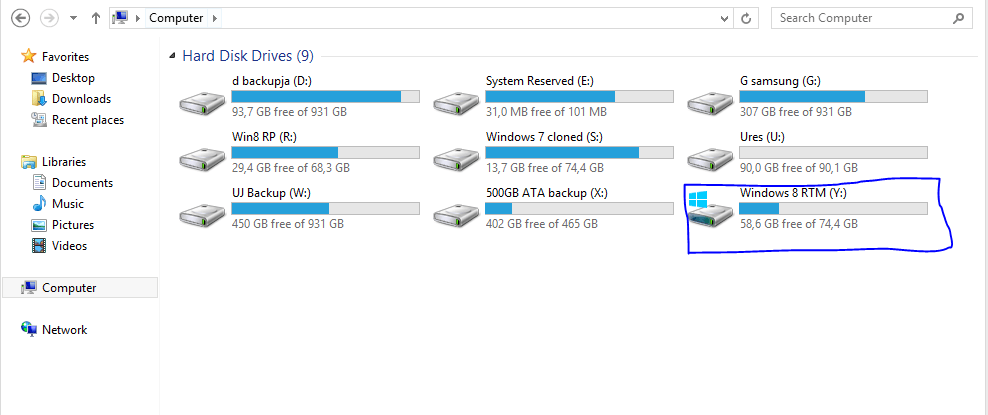Click the UJ Backup (W:) label

coord(272,193)
